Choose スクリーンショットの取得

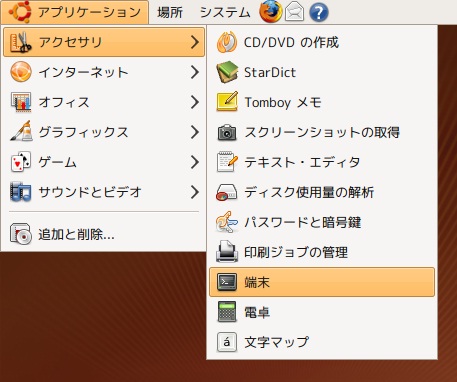point(322,132)
